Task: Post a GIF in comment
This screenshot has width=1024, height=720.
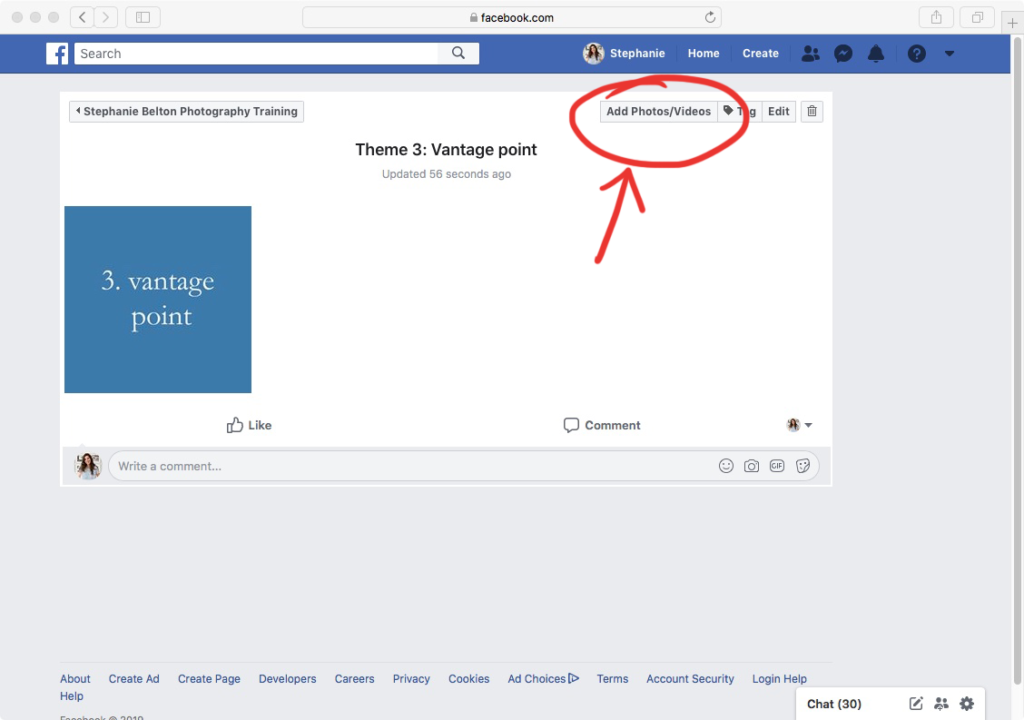Action: click(x=777, y=466)
